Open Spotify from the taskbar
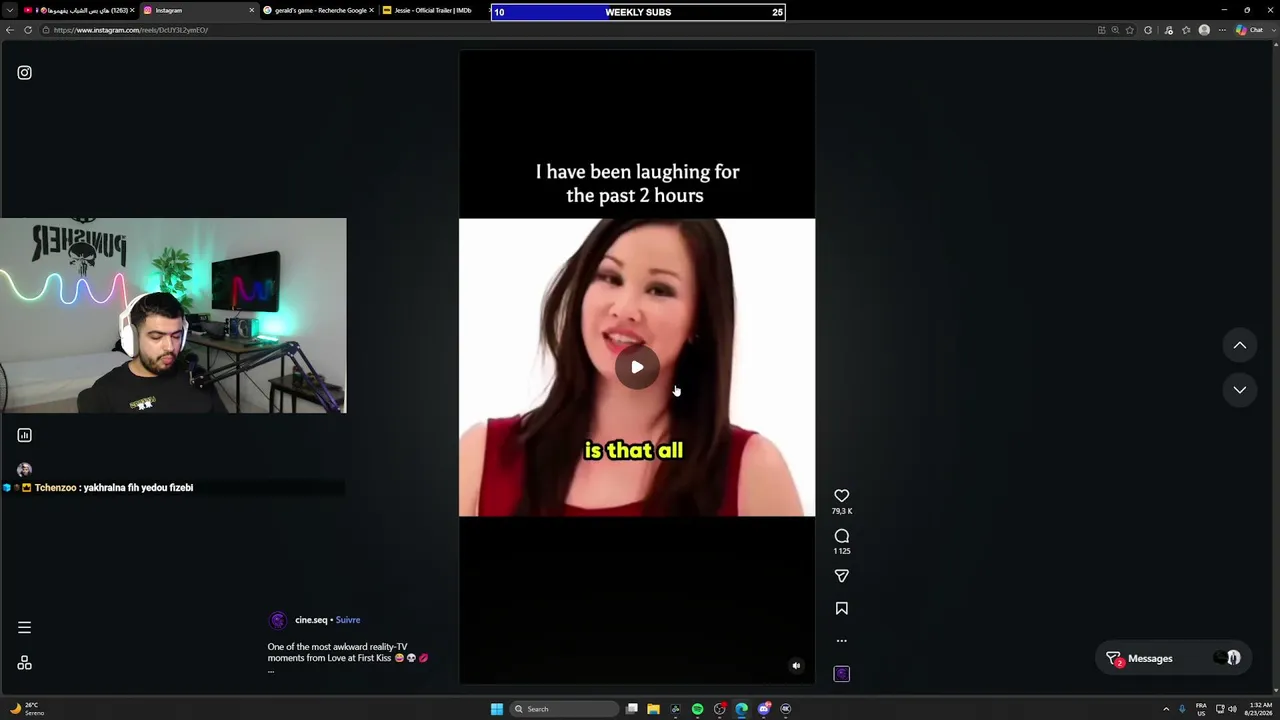The width and height of the screenshot is (1280, 720). click(697, 709)
